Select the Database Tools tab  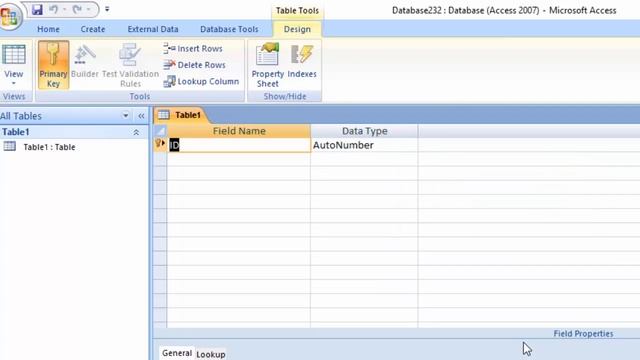[229, 29]
